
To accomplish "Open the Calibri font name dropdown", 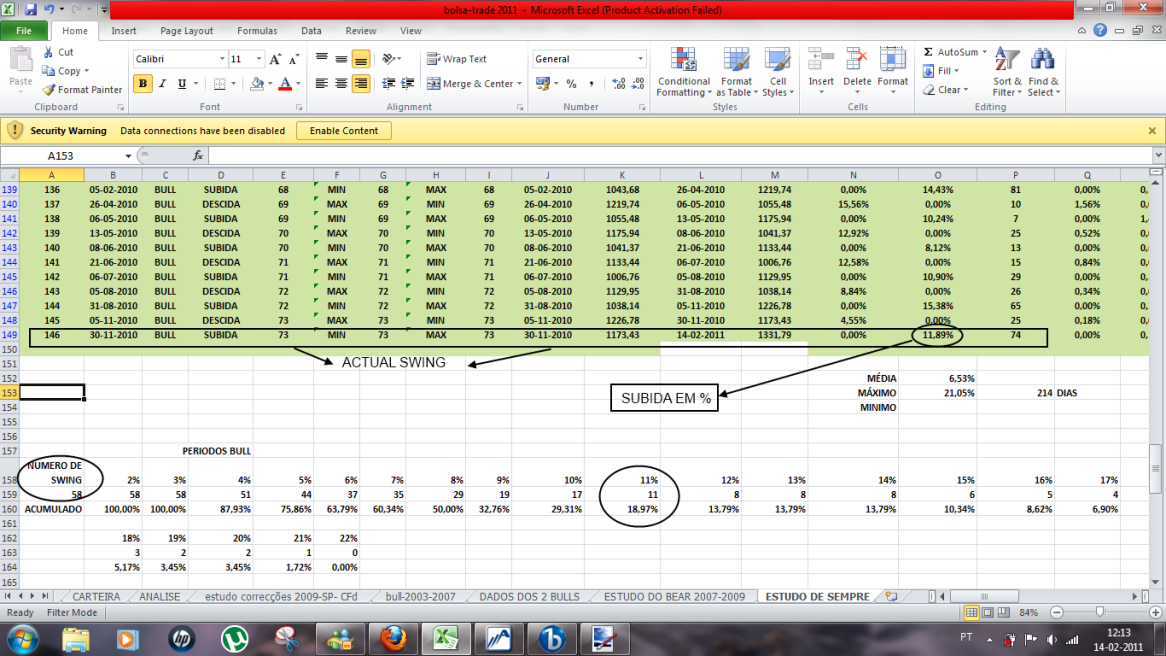I will click(222, 59).
